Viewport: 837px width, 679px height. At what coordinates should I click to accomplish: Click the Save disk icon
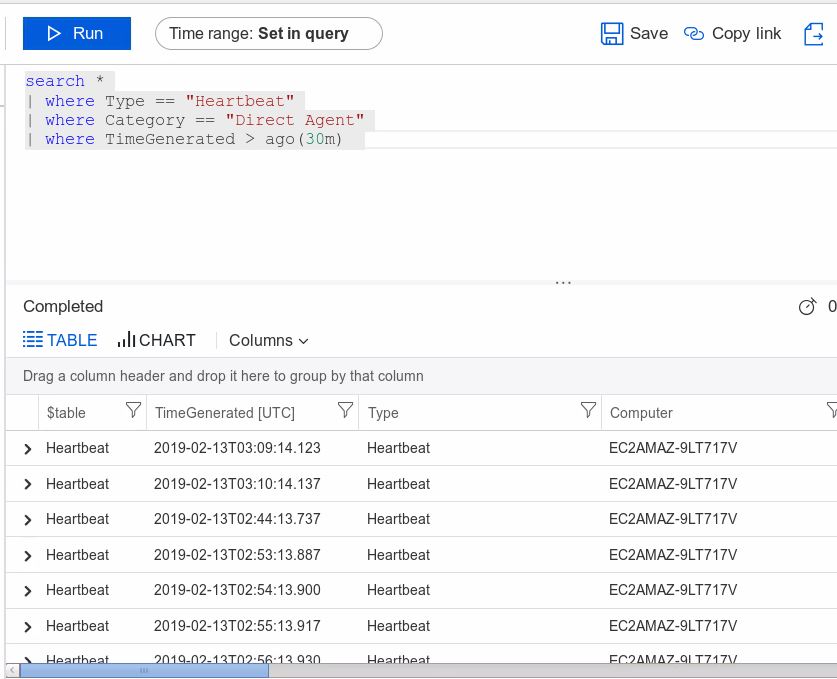(x=612, y=34)
